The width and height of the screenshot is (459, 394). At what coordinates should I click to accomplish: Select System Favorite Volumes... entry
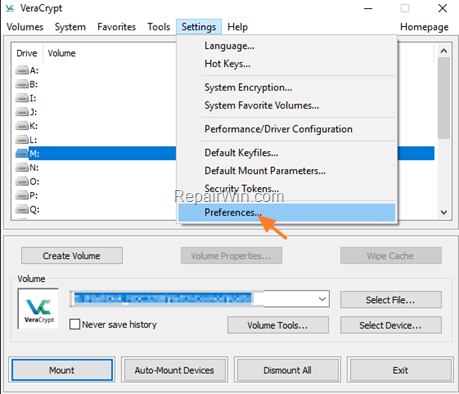pyautogui.click(x=287, y=106)
